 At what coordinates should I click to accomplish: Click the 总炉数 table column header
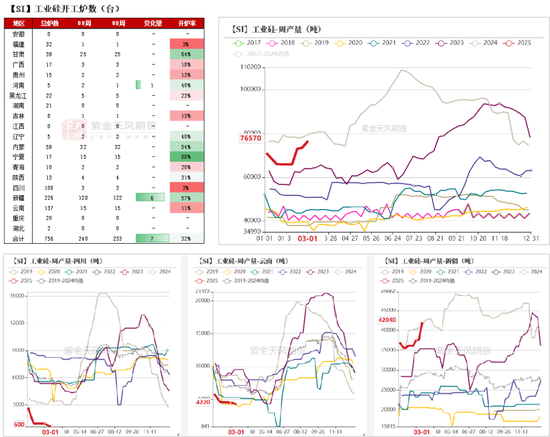[x=49, y=23]
